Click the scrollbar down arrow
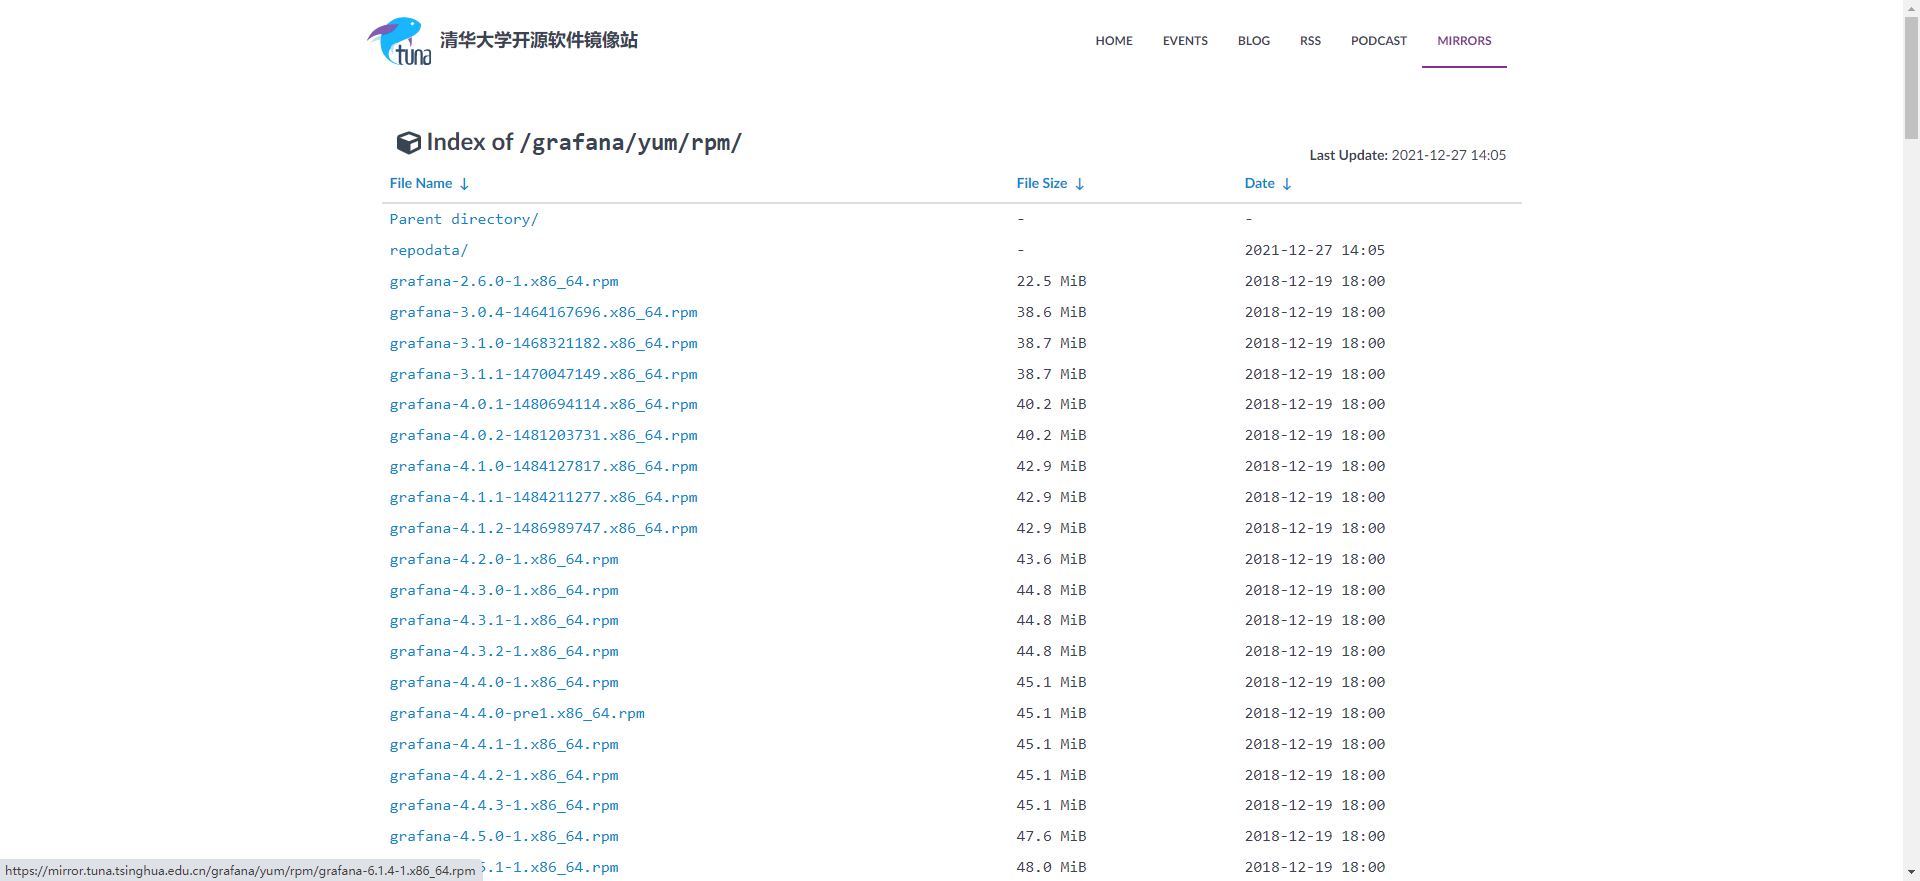 1911,872
